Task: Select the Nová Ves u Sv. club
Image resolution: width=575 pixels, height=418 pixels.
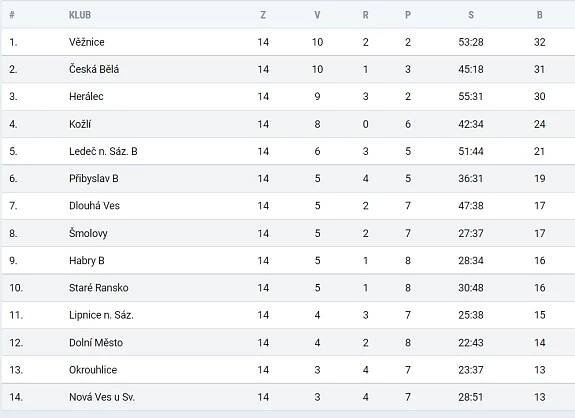Action: point(102,397)
